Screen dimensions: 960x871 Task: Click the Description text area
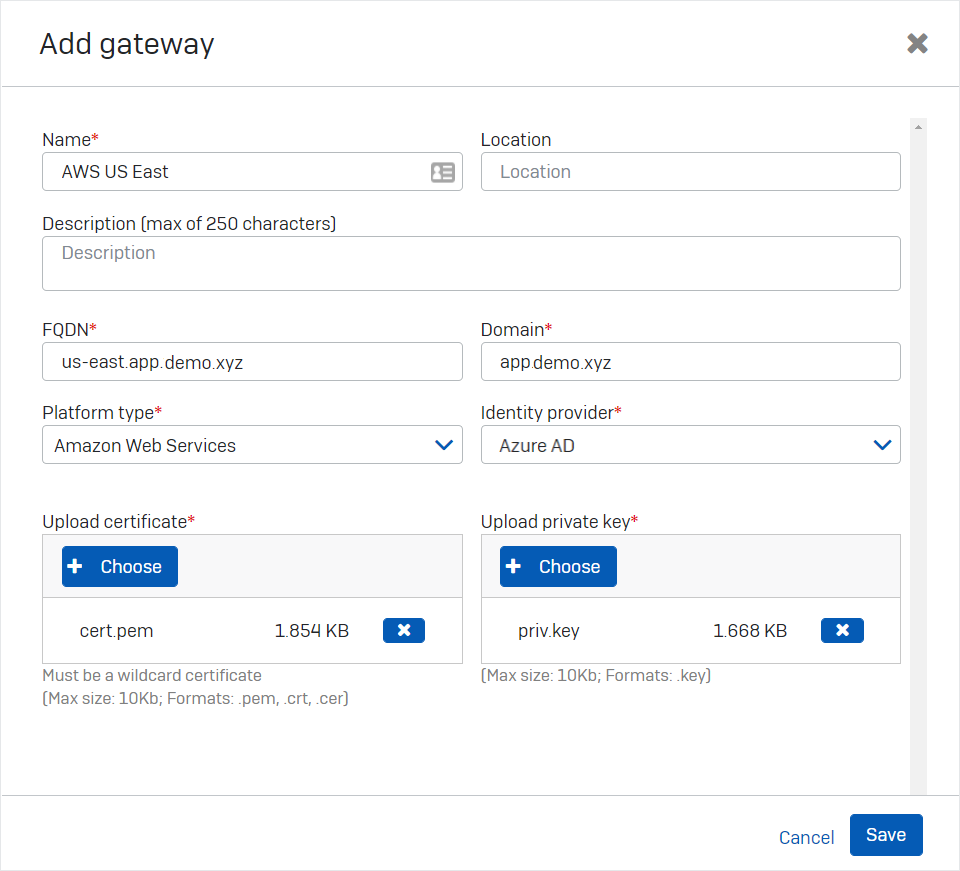point(471,264)
